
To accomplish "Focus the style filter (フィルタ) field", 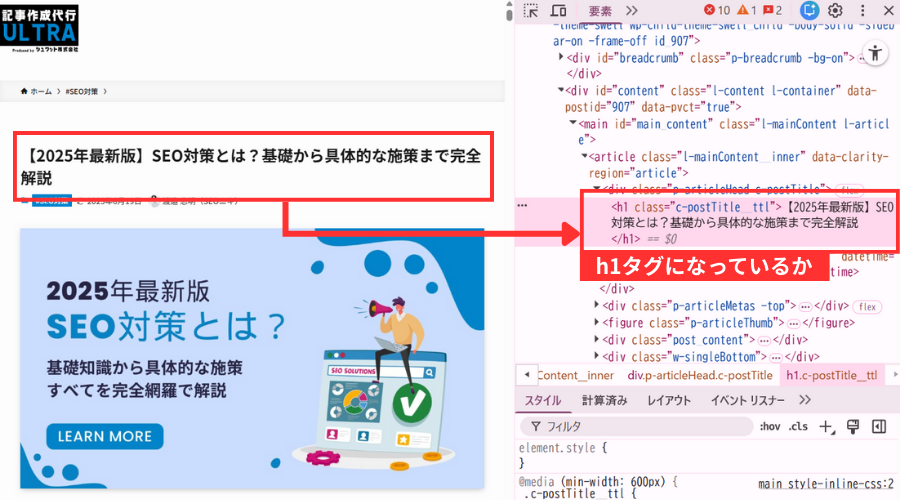I will point(636,427).
